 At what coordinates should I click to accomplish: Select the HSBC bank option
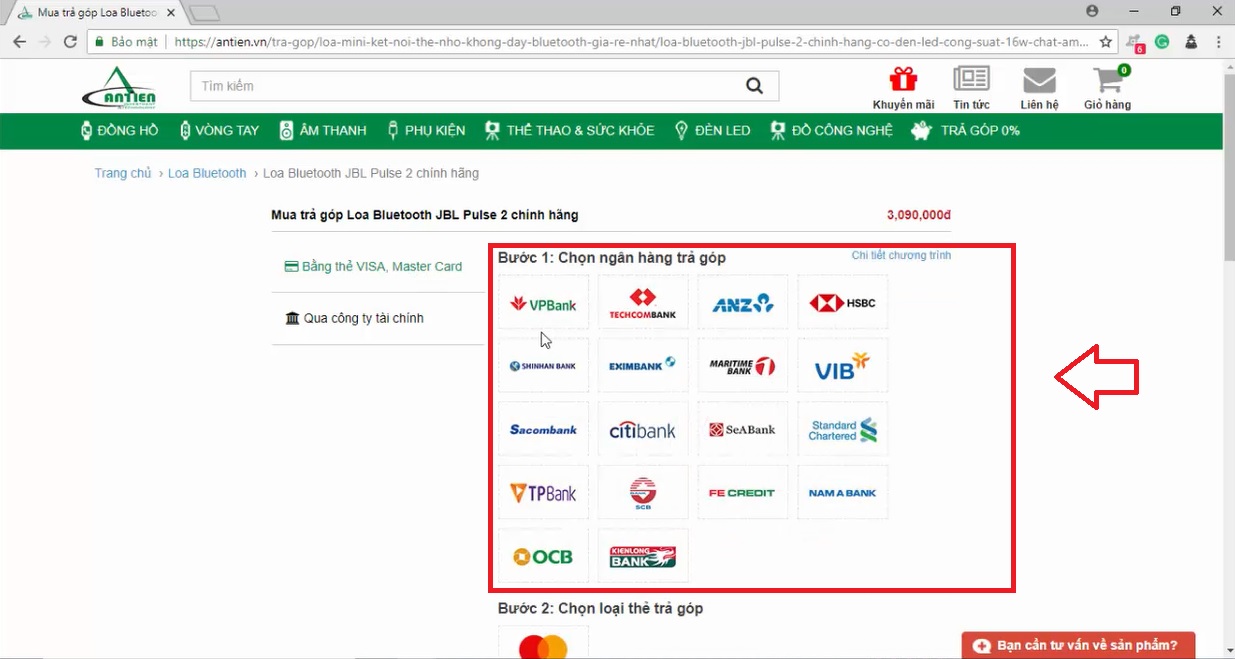(842, 303)
